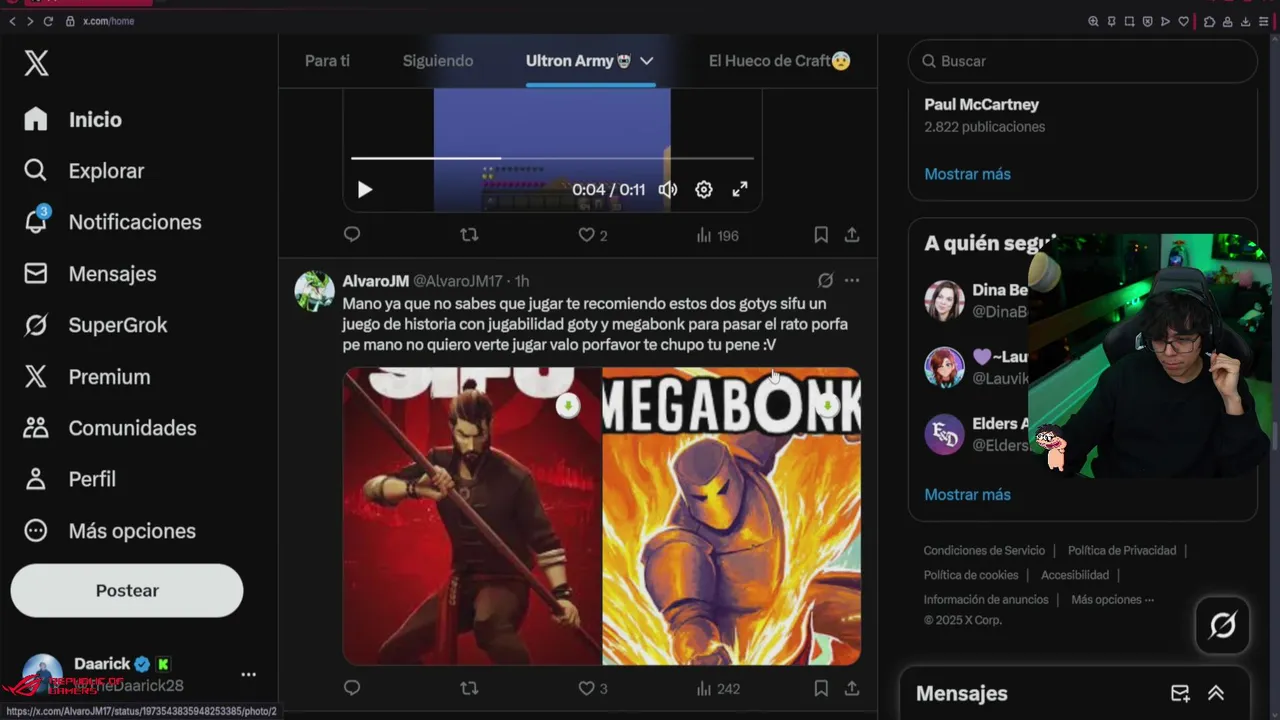Image resolution: width=1280 pixels, height=720 pixels.
Task: Reload the page with the browser refresh icon
Action: click(x=48, y=21)
